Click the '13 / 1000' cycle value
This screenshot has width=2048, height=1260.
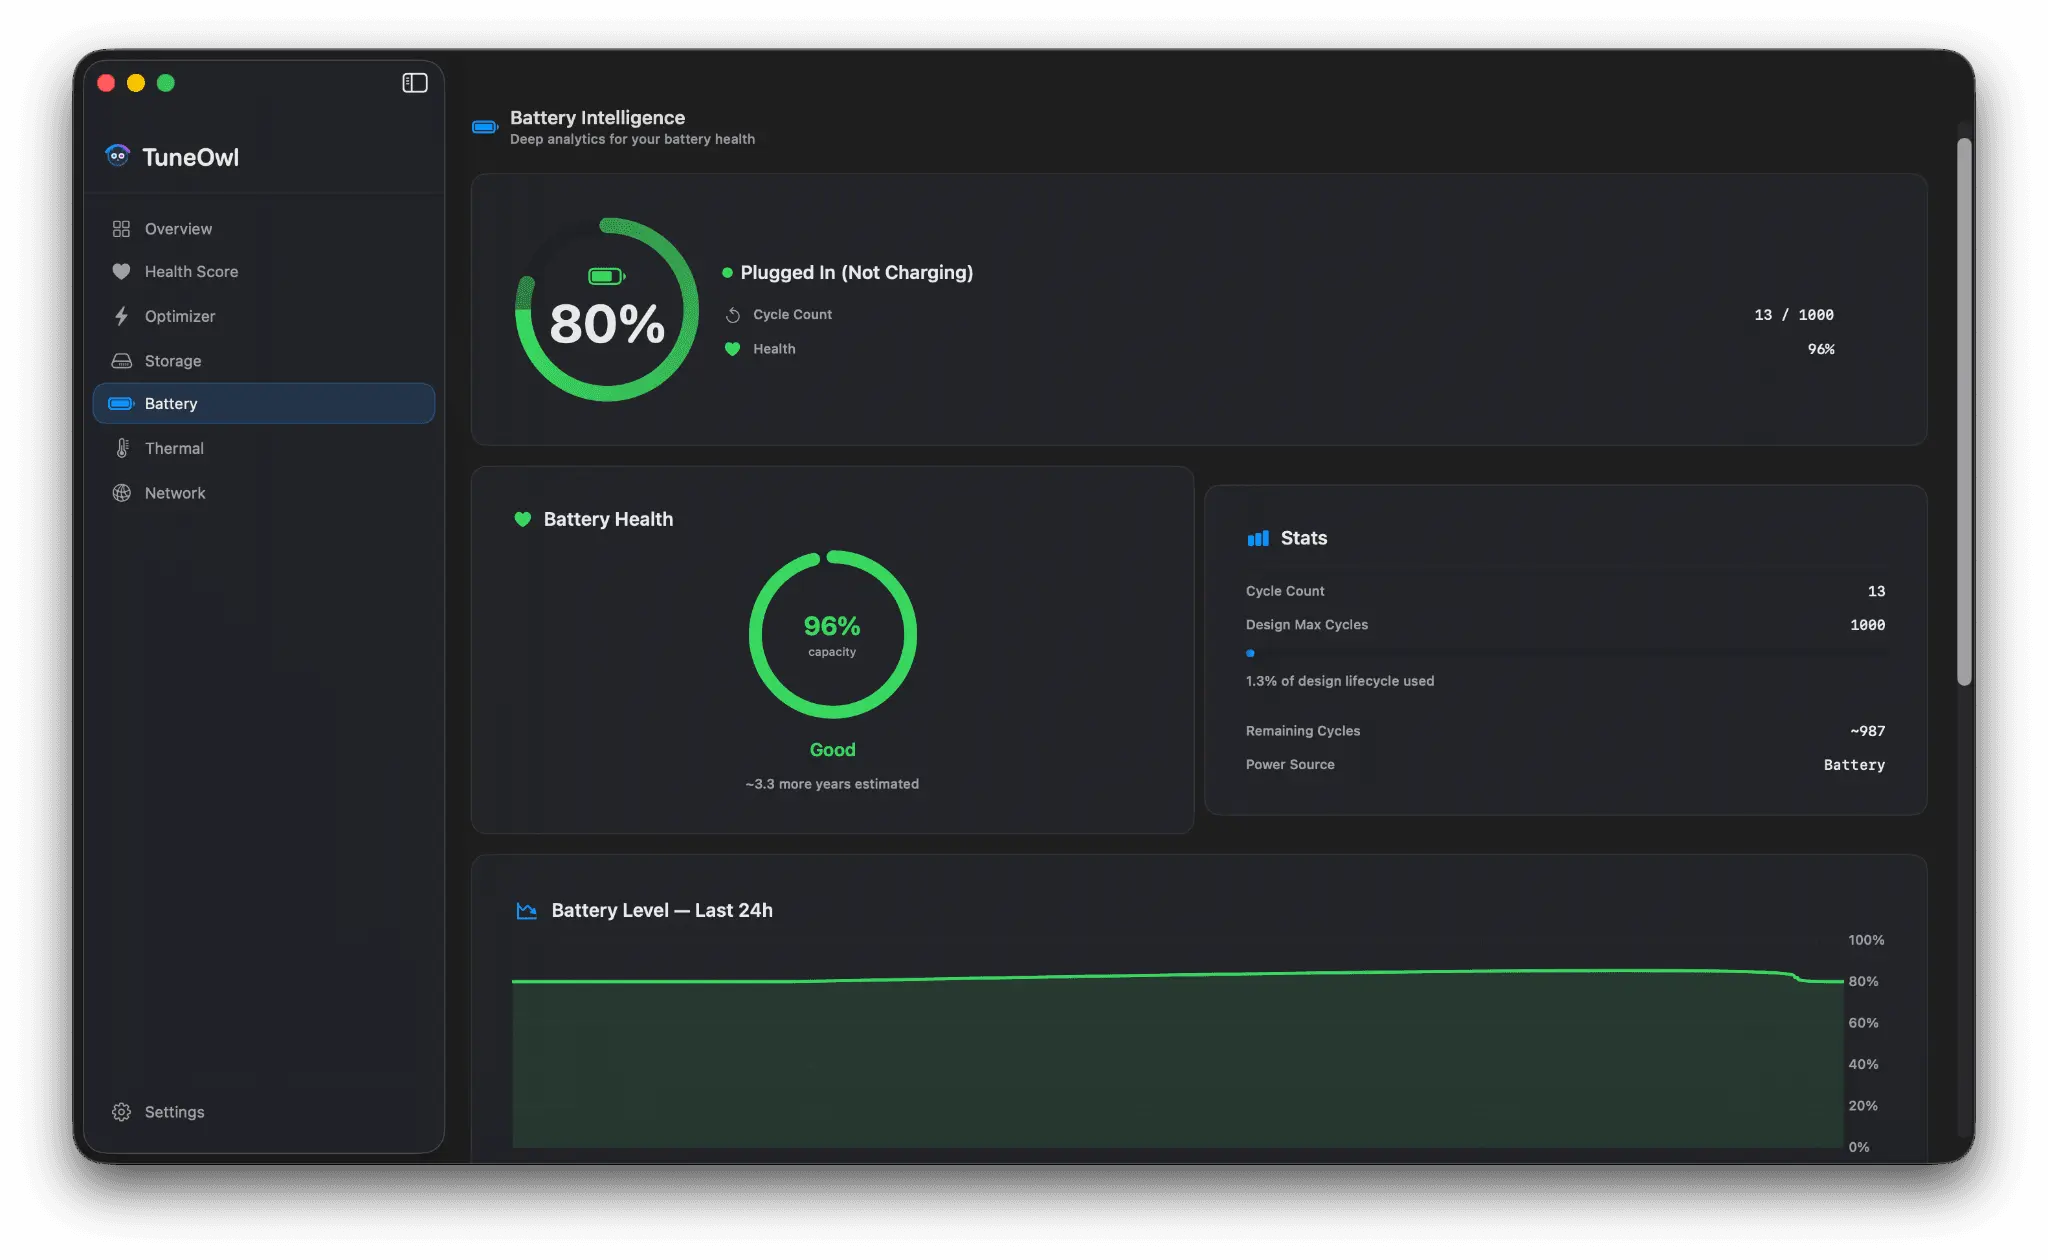[x=1794, y=315]
